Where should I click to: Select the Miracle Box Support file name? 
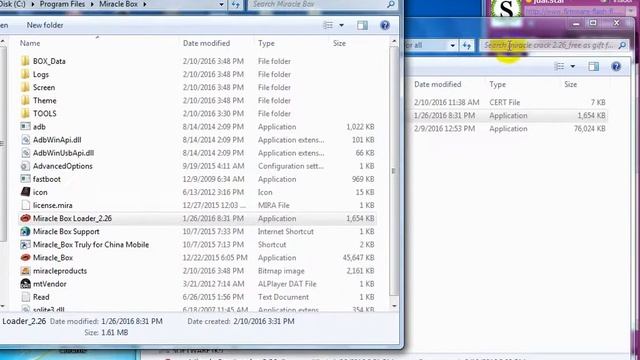pyautogui.click(x=66, y=231)
